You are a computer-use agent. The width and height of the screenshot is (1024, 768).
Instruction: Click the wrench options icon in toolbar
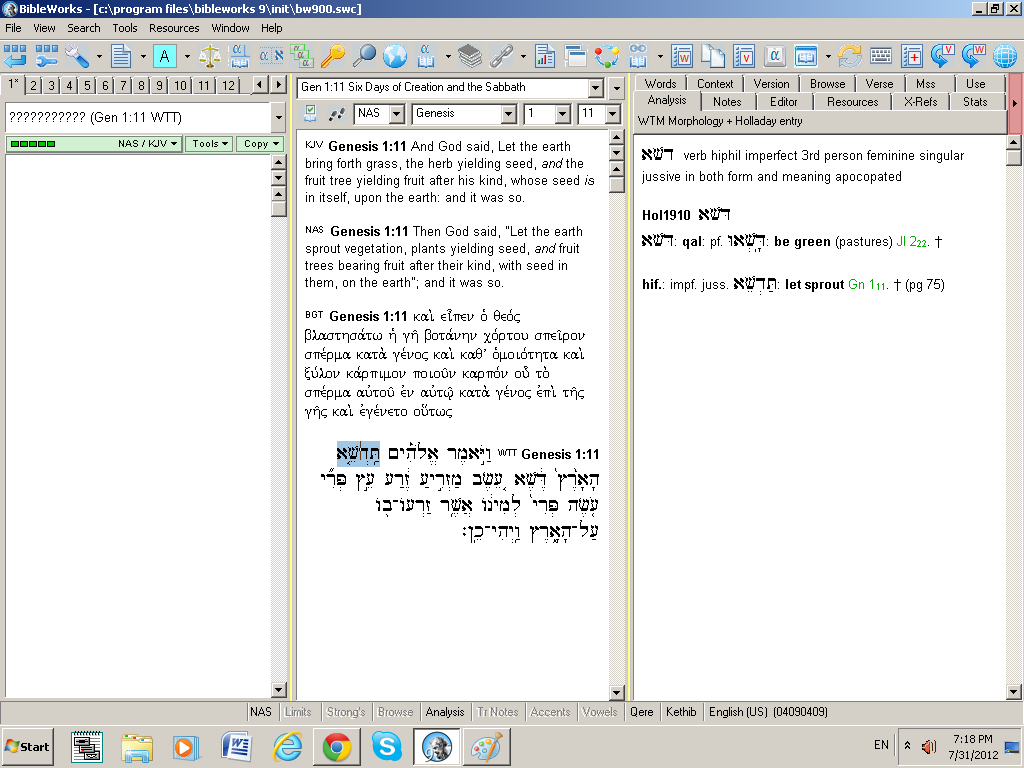coord(76,56)
